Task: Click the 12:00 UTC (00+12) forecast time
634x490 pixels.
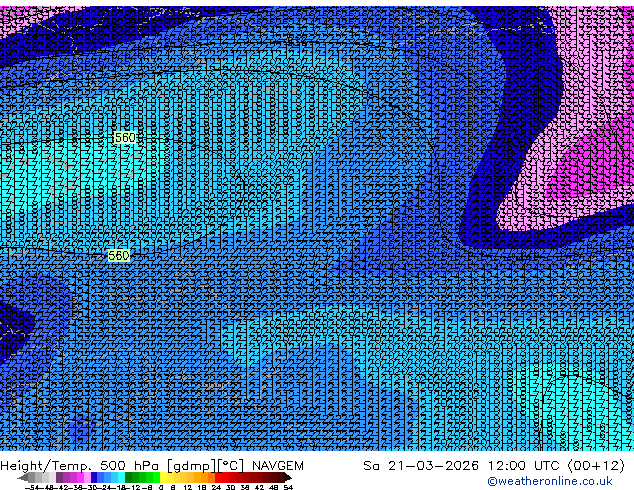Action: coord(556,466)
